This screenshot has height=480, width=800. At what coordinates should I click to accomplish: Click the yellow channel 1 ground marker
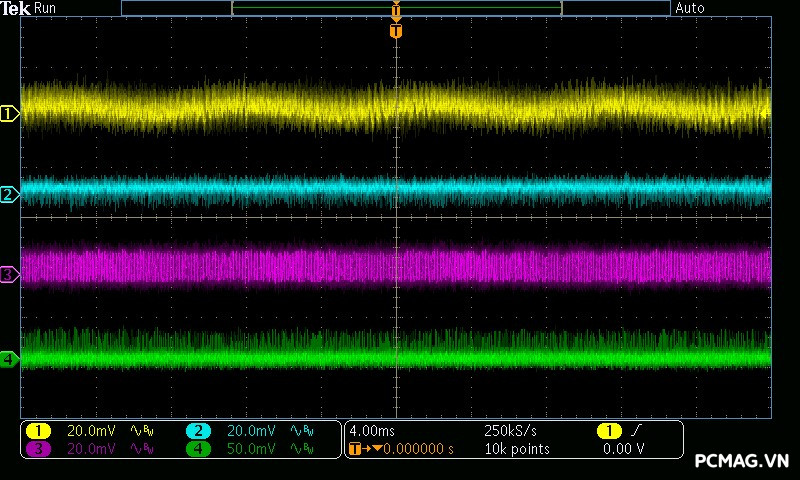pyautogui.click(x=9, y=114)
